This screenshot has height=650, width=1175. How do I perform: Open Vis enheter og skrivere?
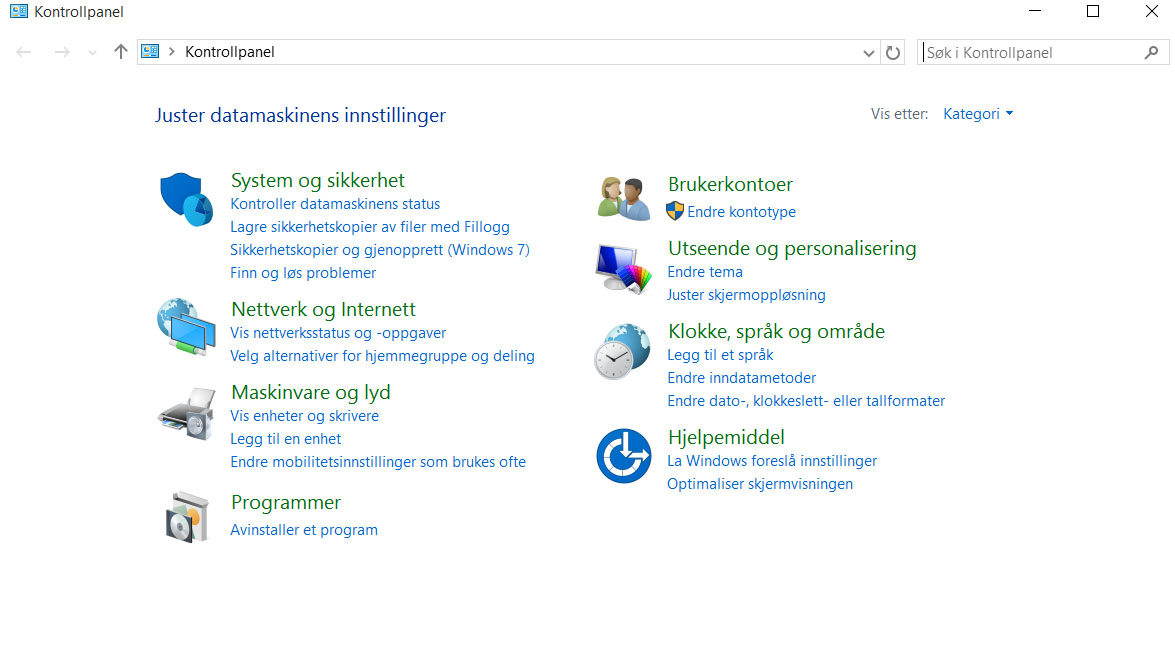(x=304, y=416)
